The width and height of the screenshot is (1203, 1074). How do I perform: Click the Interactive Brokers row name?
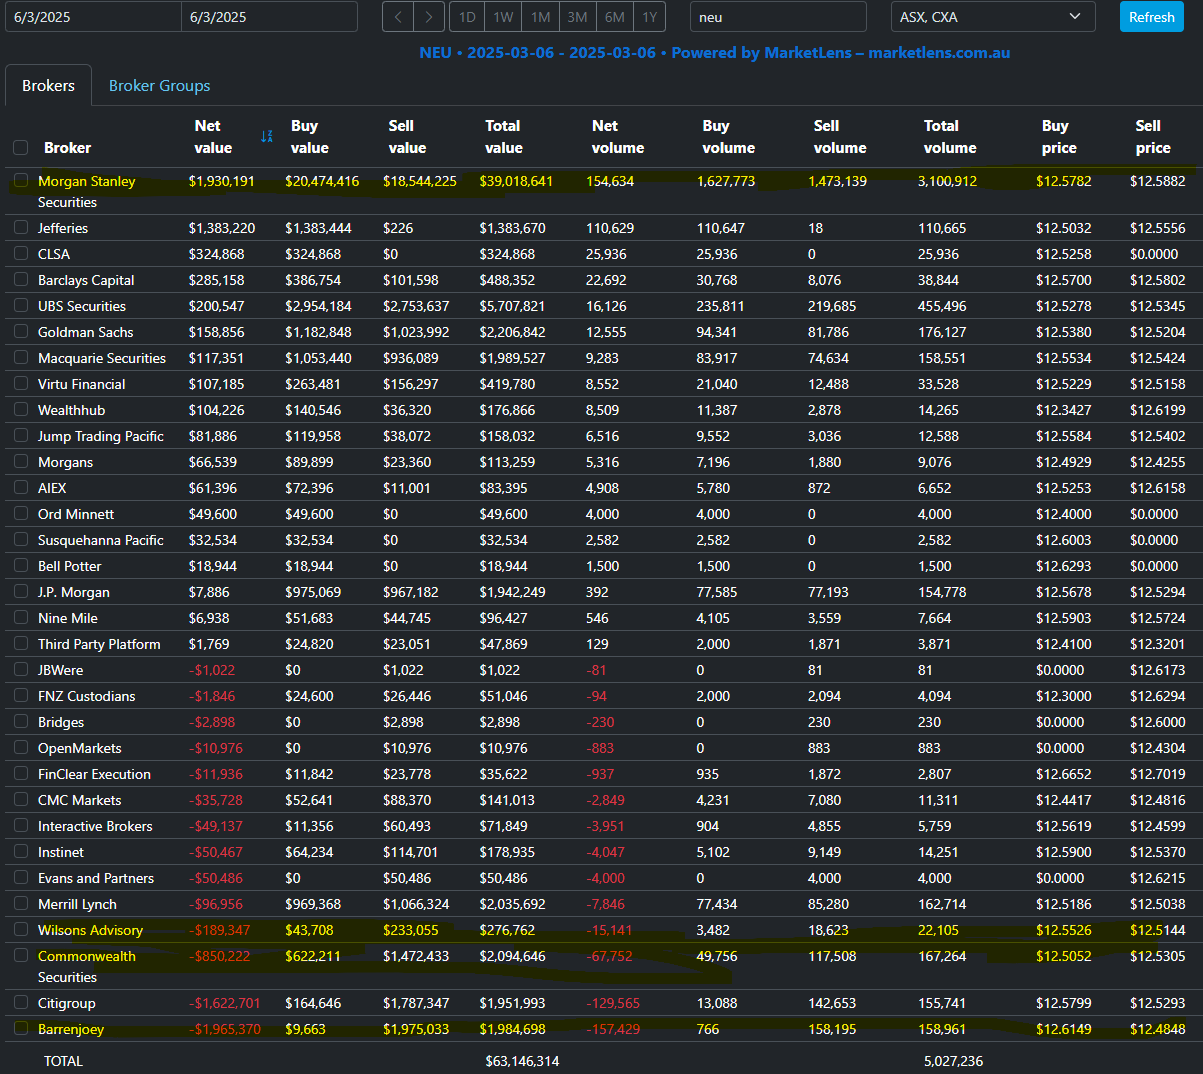[95, 826]
